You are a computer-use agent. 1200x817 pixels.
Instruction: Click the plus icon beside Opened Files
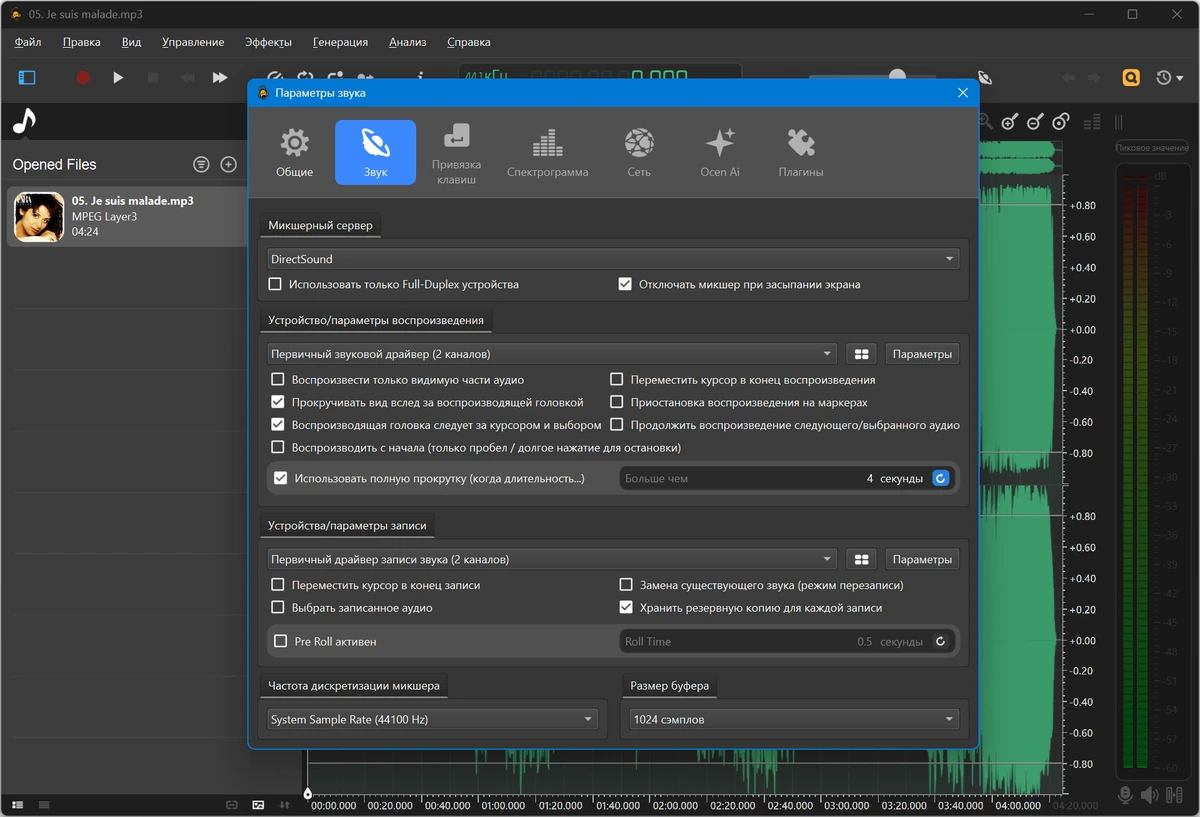pyautogui.click(x=228, y=164)
